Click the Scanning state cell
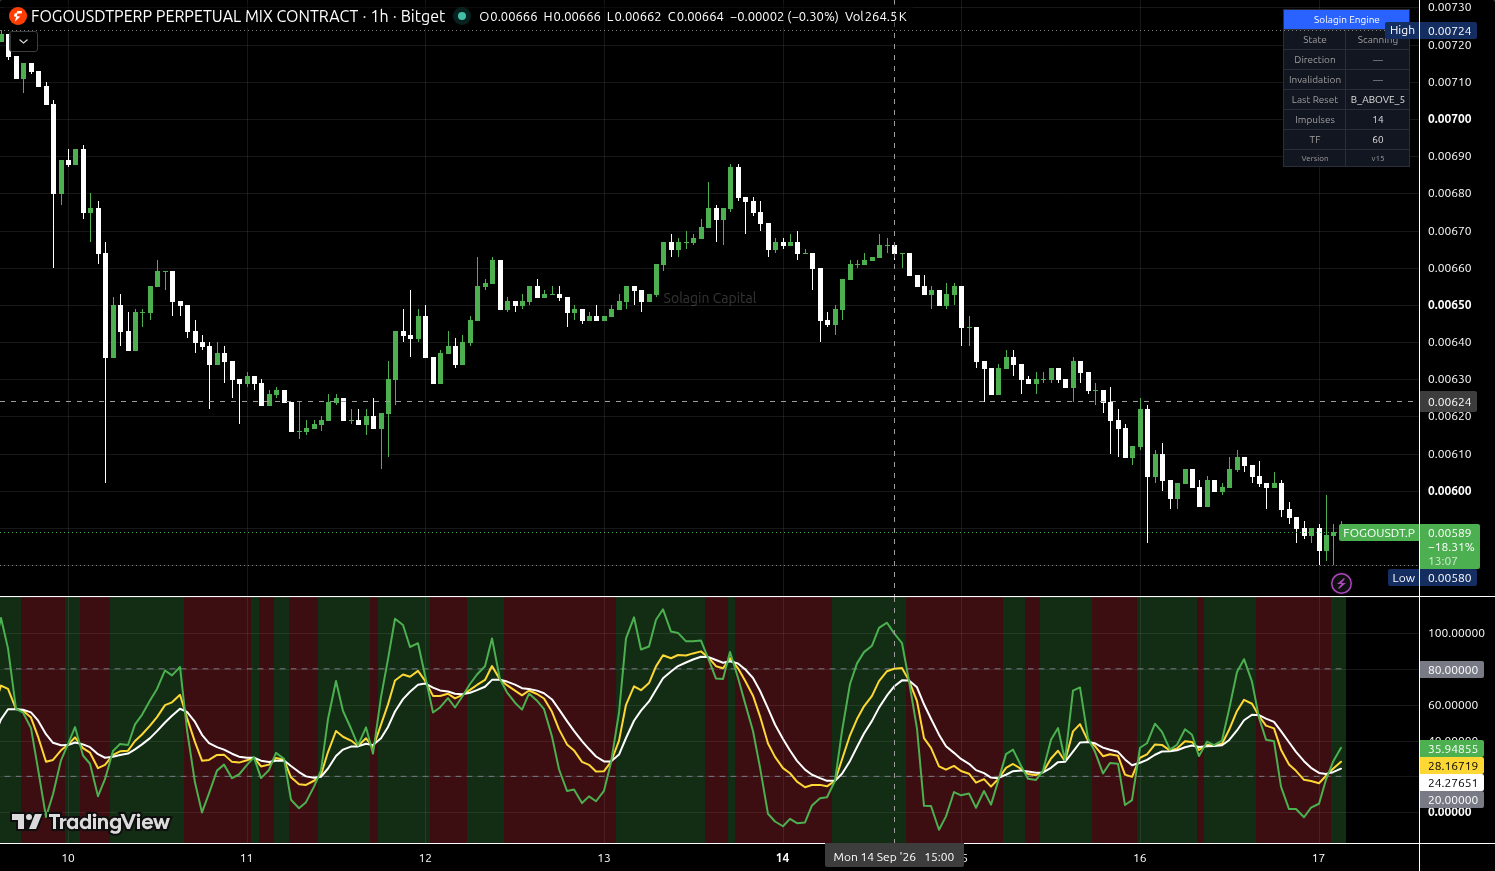1495x871 pixels. (1377, 40)
